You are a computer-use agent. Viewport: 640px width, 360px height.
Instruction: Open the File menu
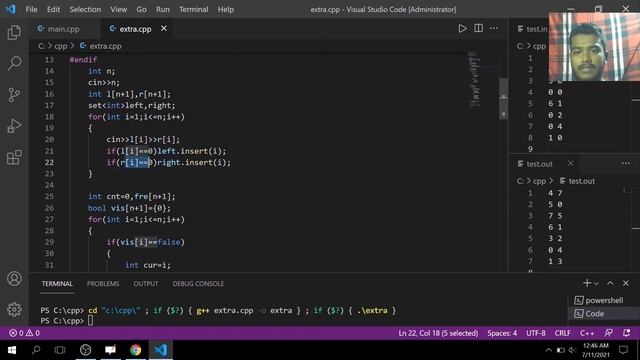tap(31, 9)
